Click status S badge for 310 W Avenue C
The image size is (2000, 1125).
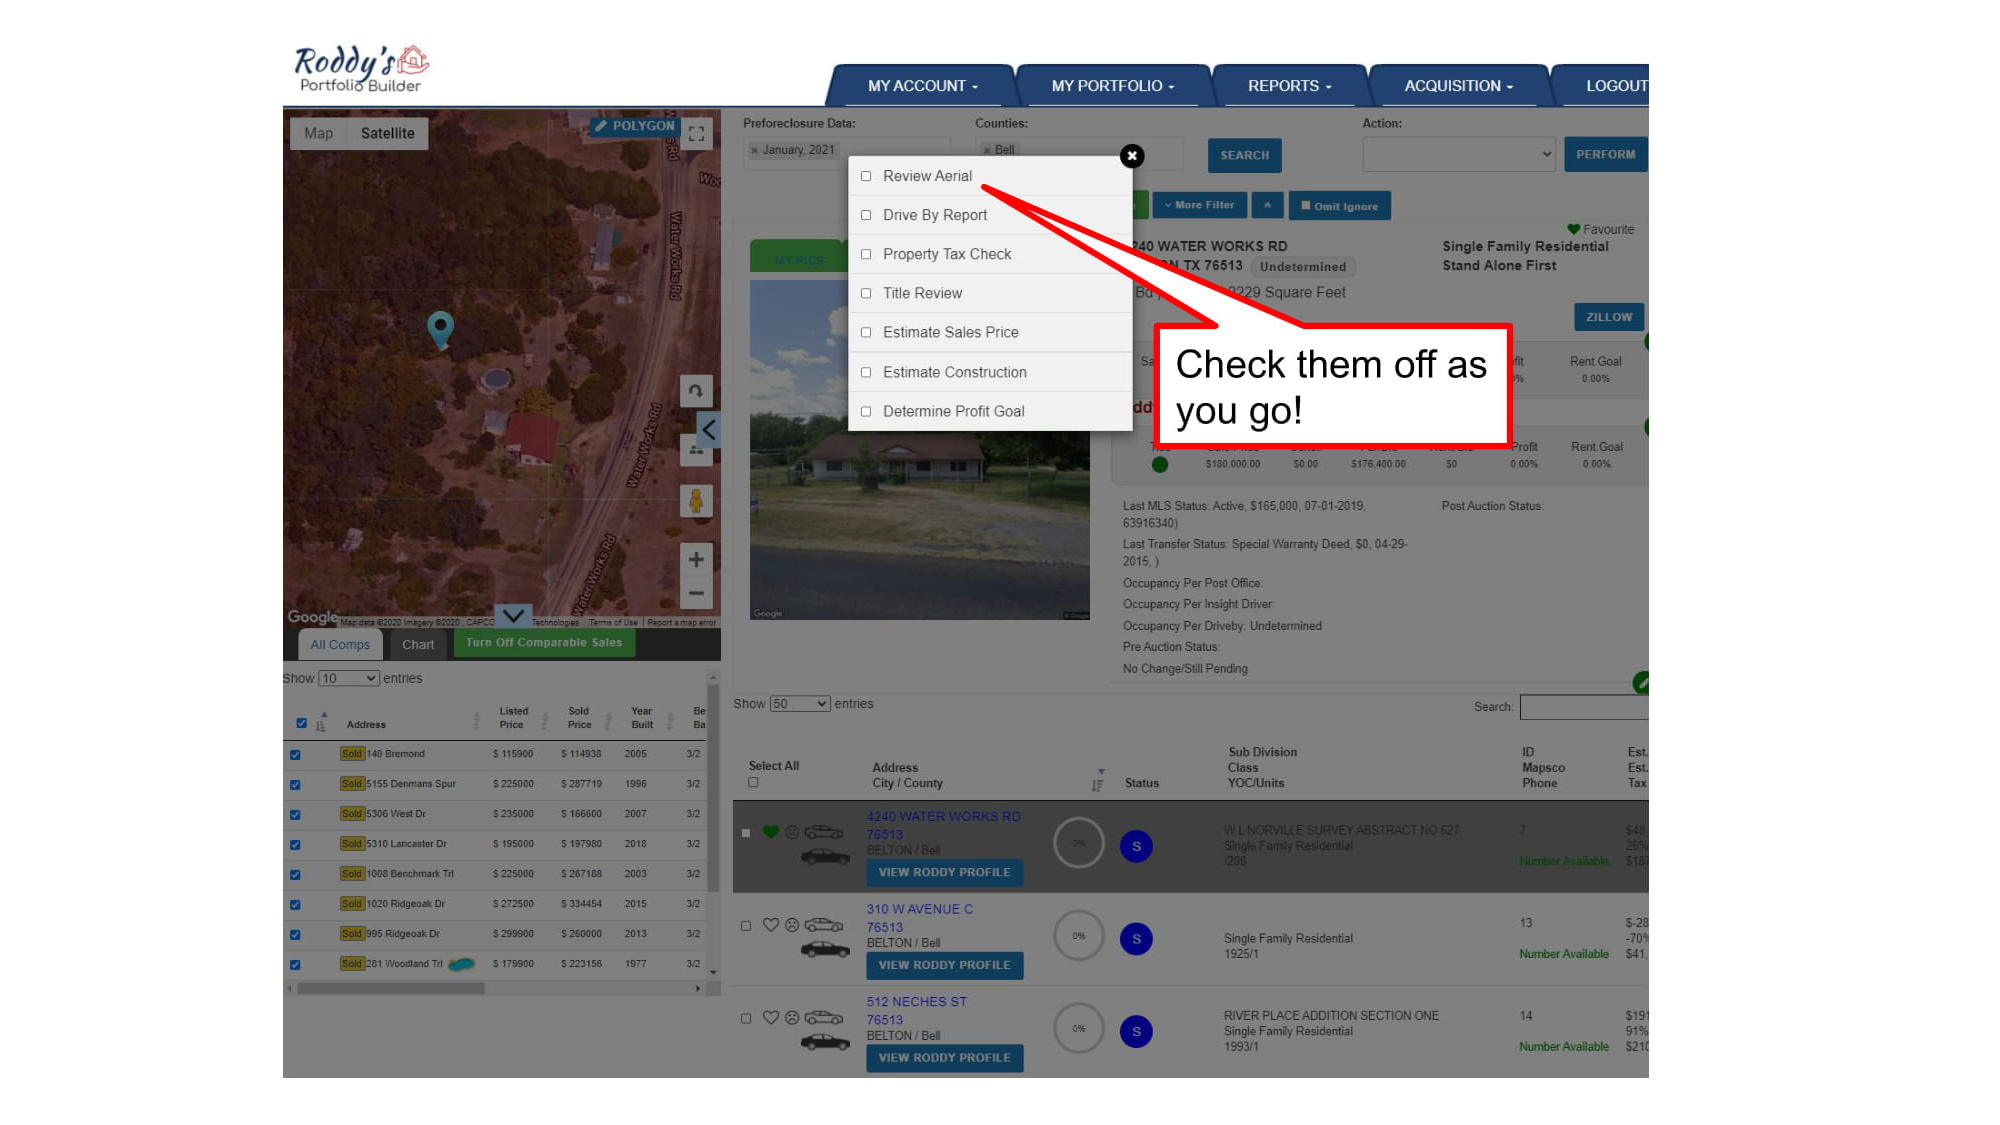(x=1136, y=939)
